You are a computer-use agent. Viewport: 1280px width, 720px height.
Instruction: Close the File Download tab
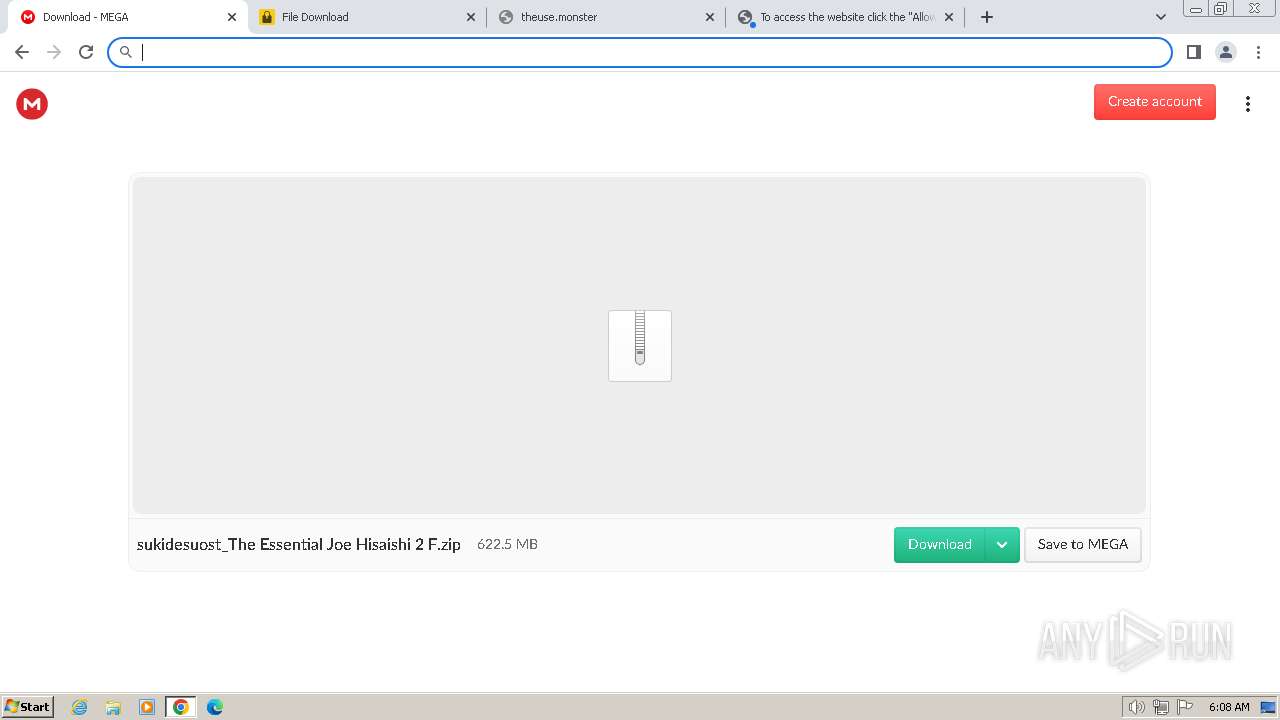click(x=471, y=17)
